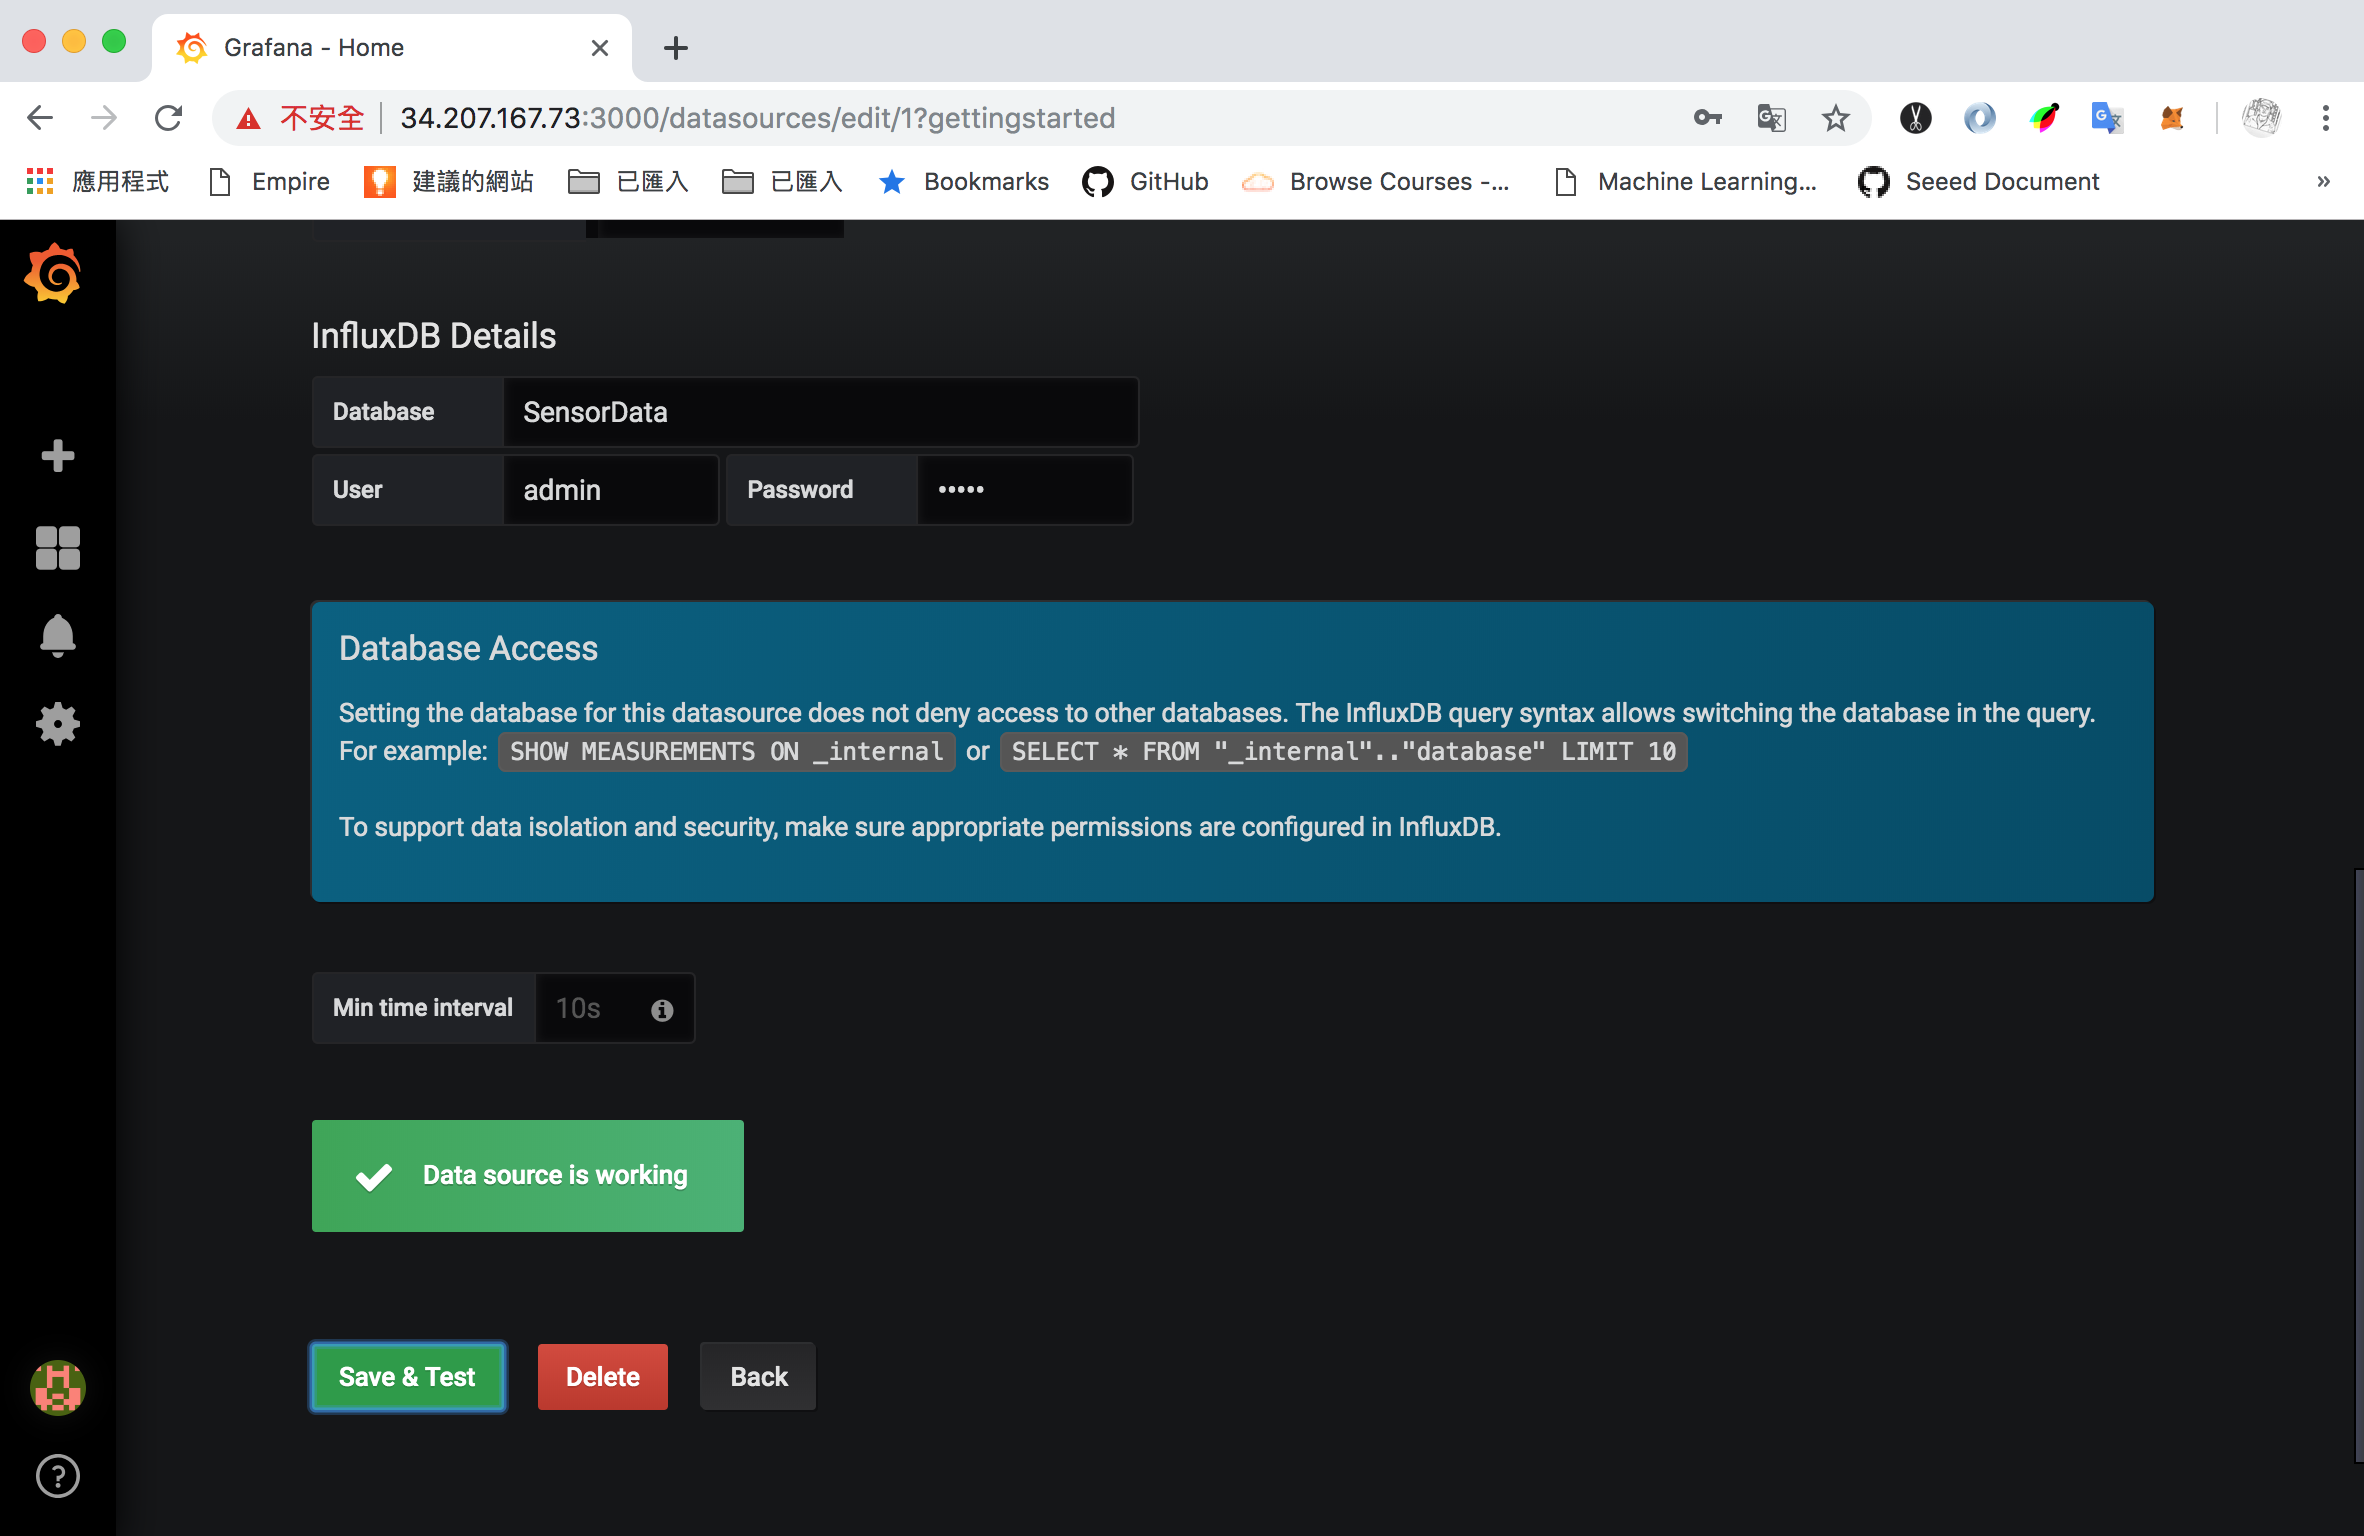Open the Help question mark icon
The height and width of the screenshot is (1536, 2364).
click(58, 1476)
